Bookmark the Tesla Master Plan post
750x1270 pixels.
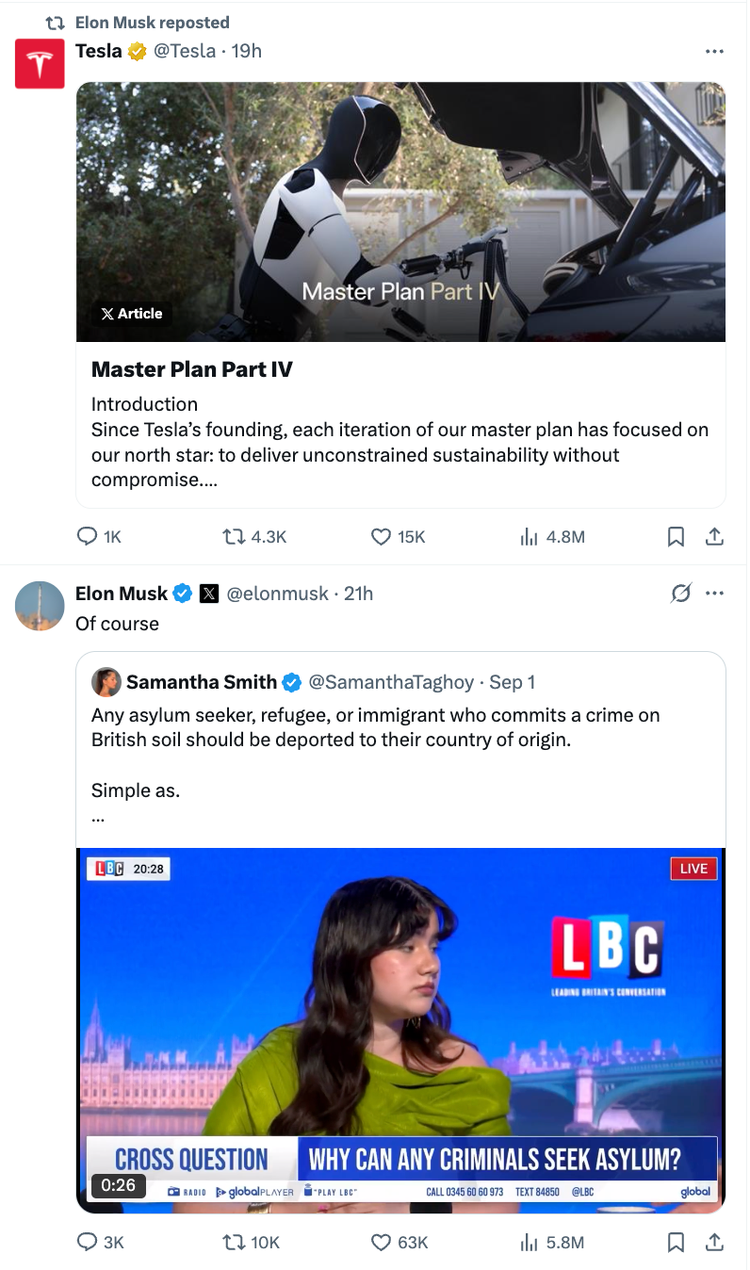pyautogui.click(x=676, y=537)
